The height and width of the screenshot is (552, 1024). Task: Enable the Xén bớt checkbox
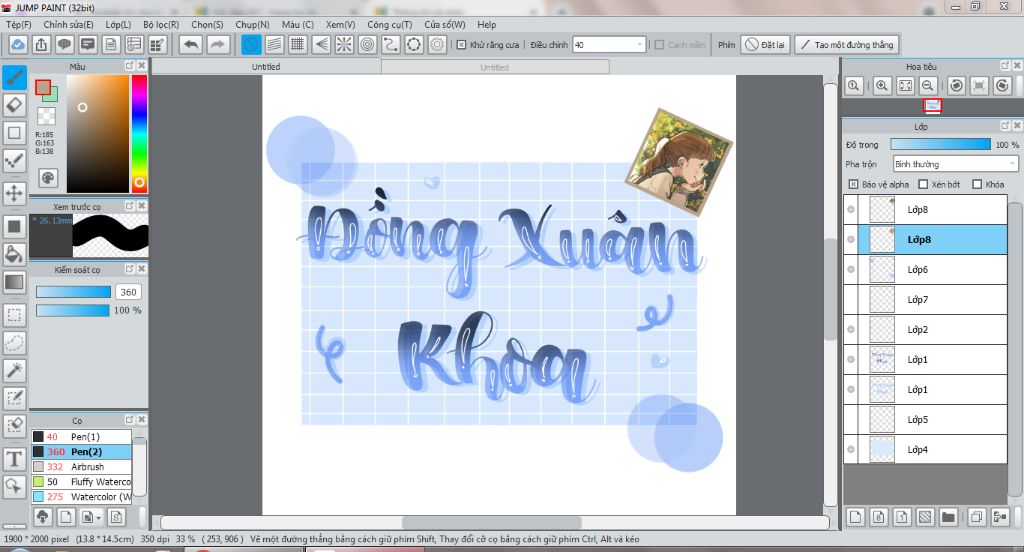[923, 184]
